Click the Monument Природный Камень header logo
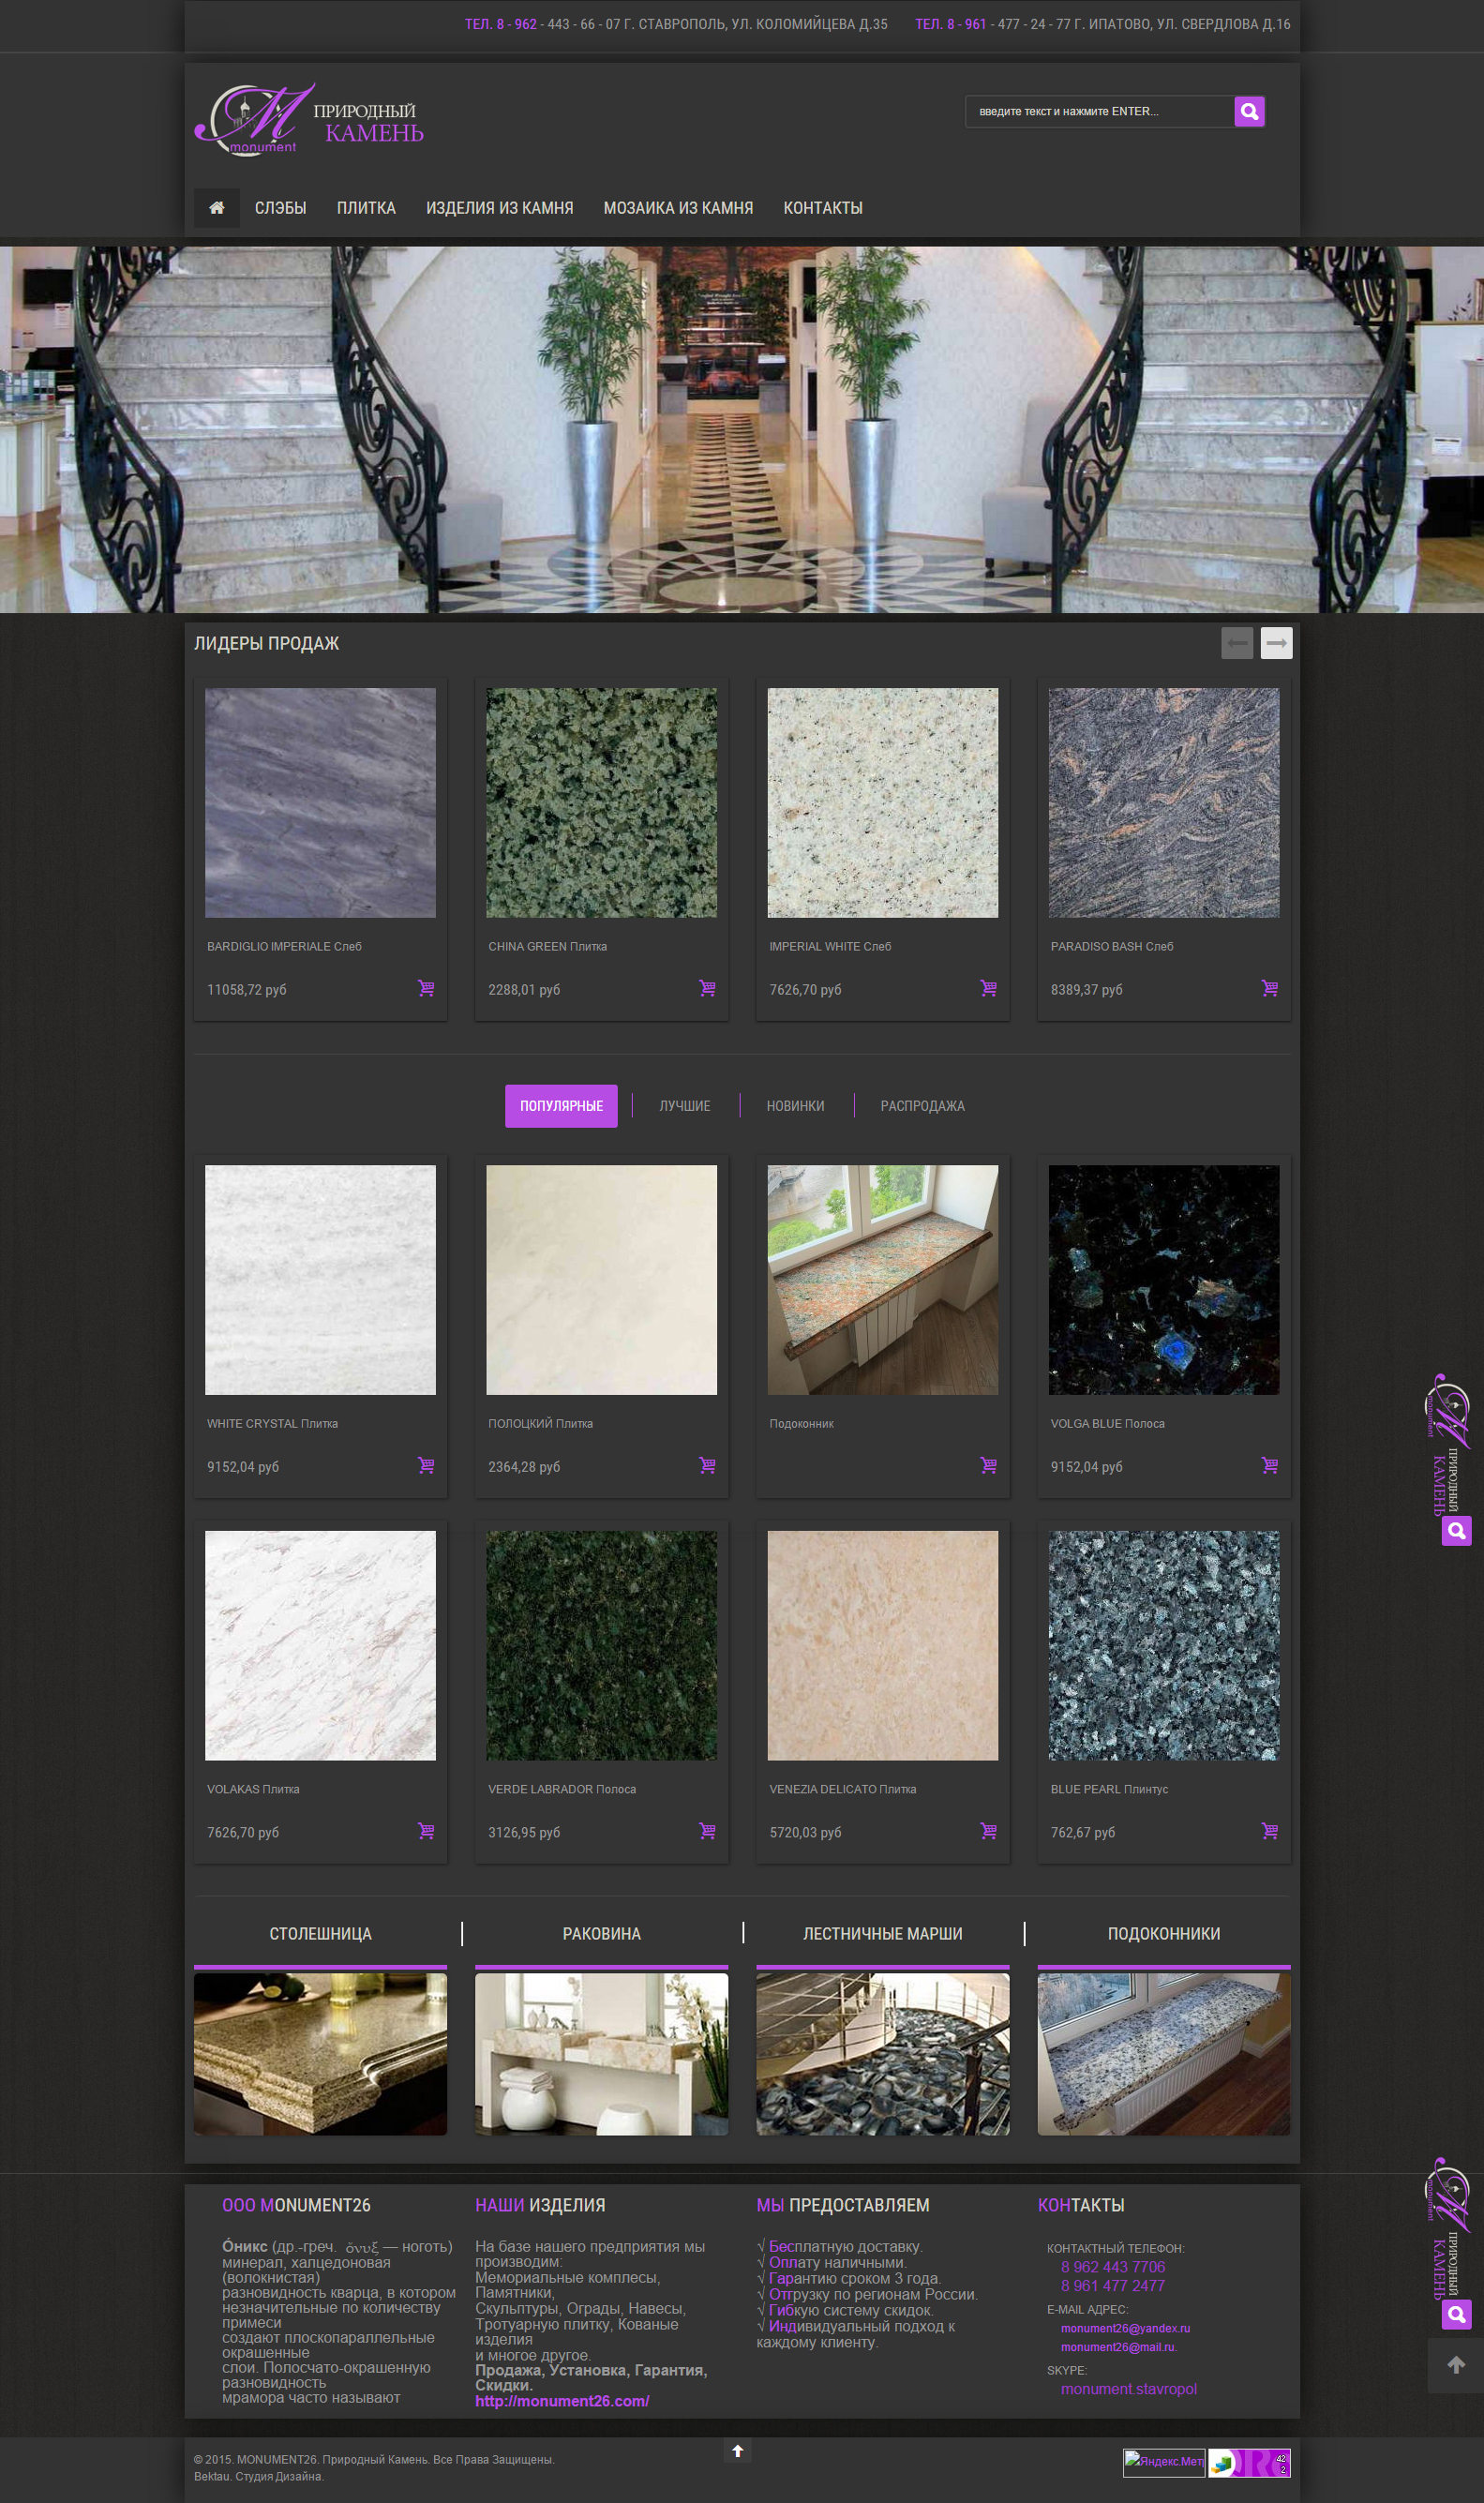Screen dimensions: 1484x2503 pyautogui.click(x=309, y=119)
